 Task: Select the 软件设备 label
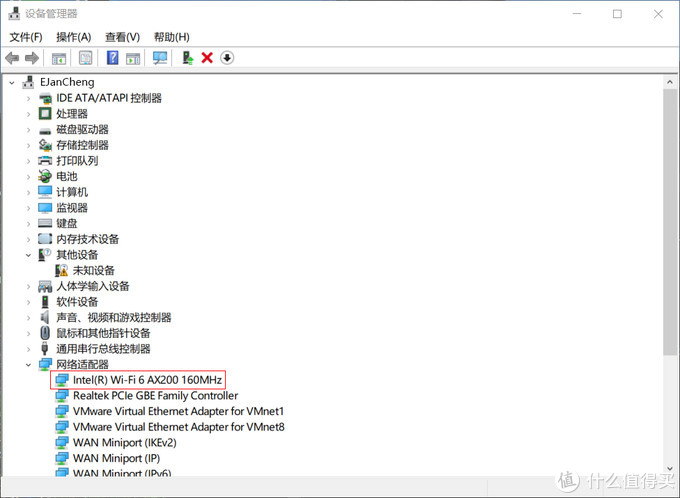tap(77, 302)
